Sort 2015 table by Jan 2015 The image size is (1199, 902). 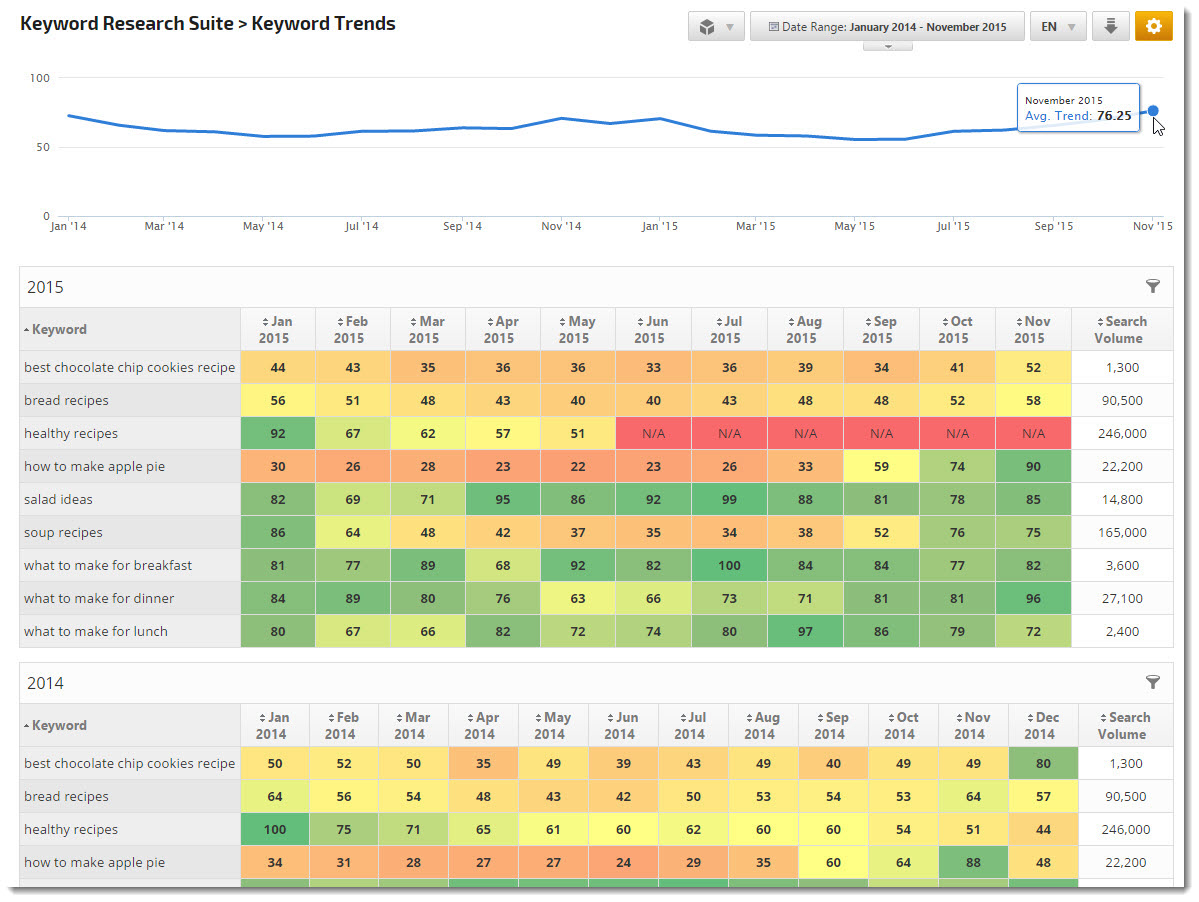(x=277, y=329)
